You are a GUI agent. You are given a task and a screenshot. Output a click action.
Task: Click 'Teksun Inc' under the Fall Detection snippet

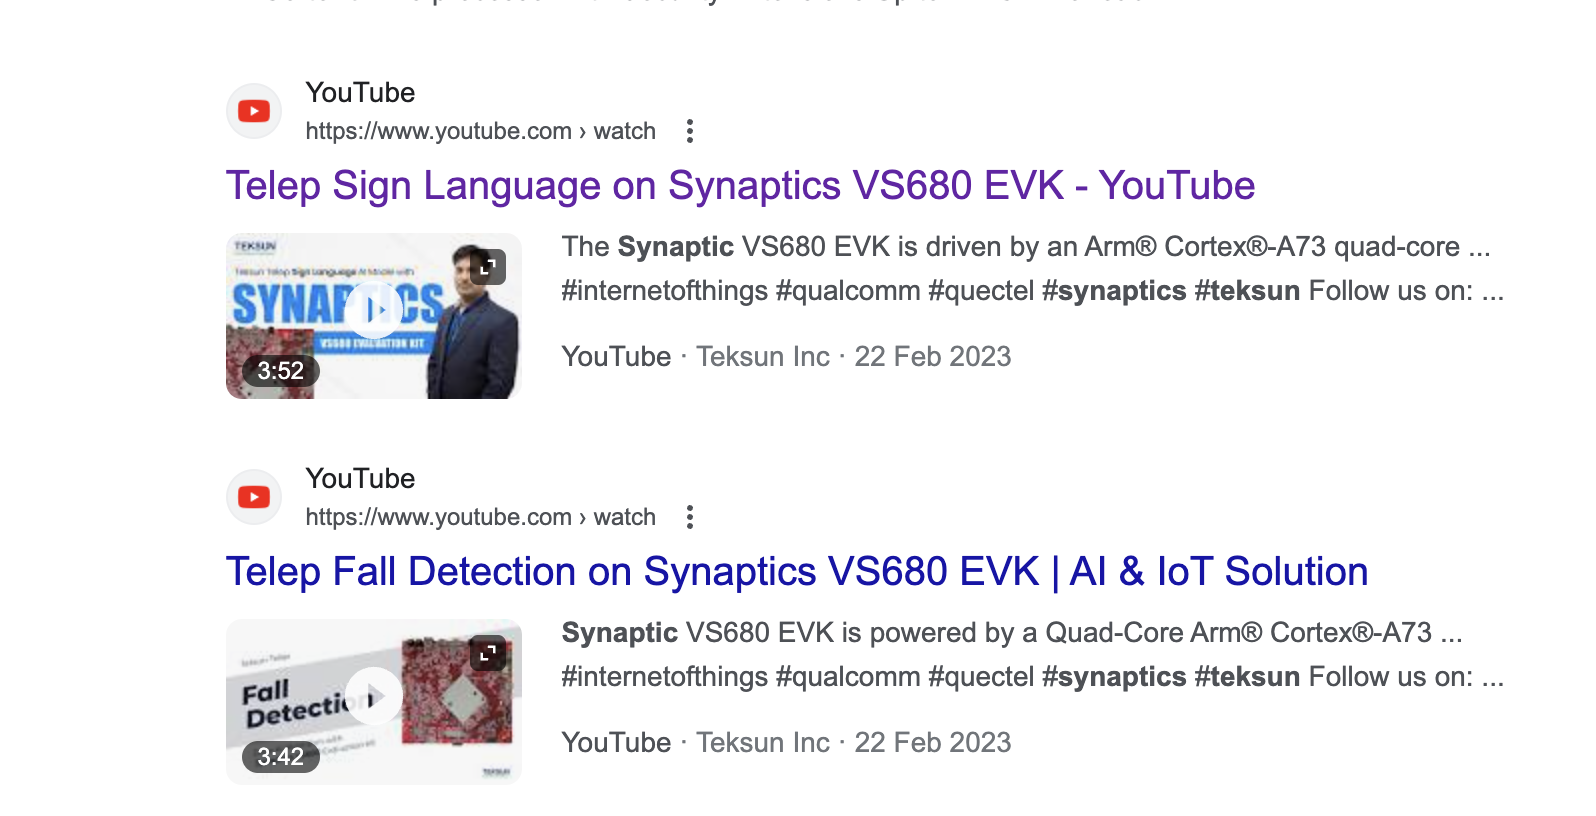(x=762, y=743)
